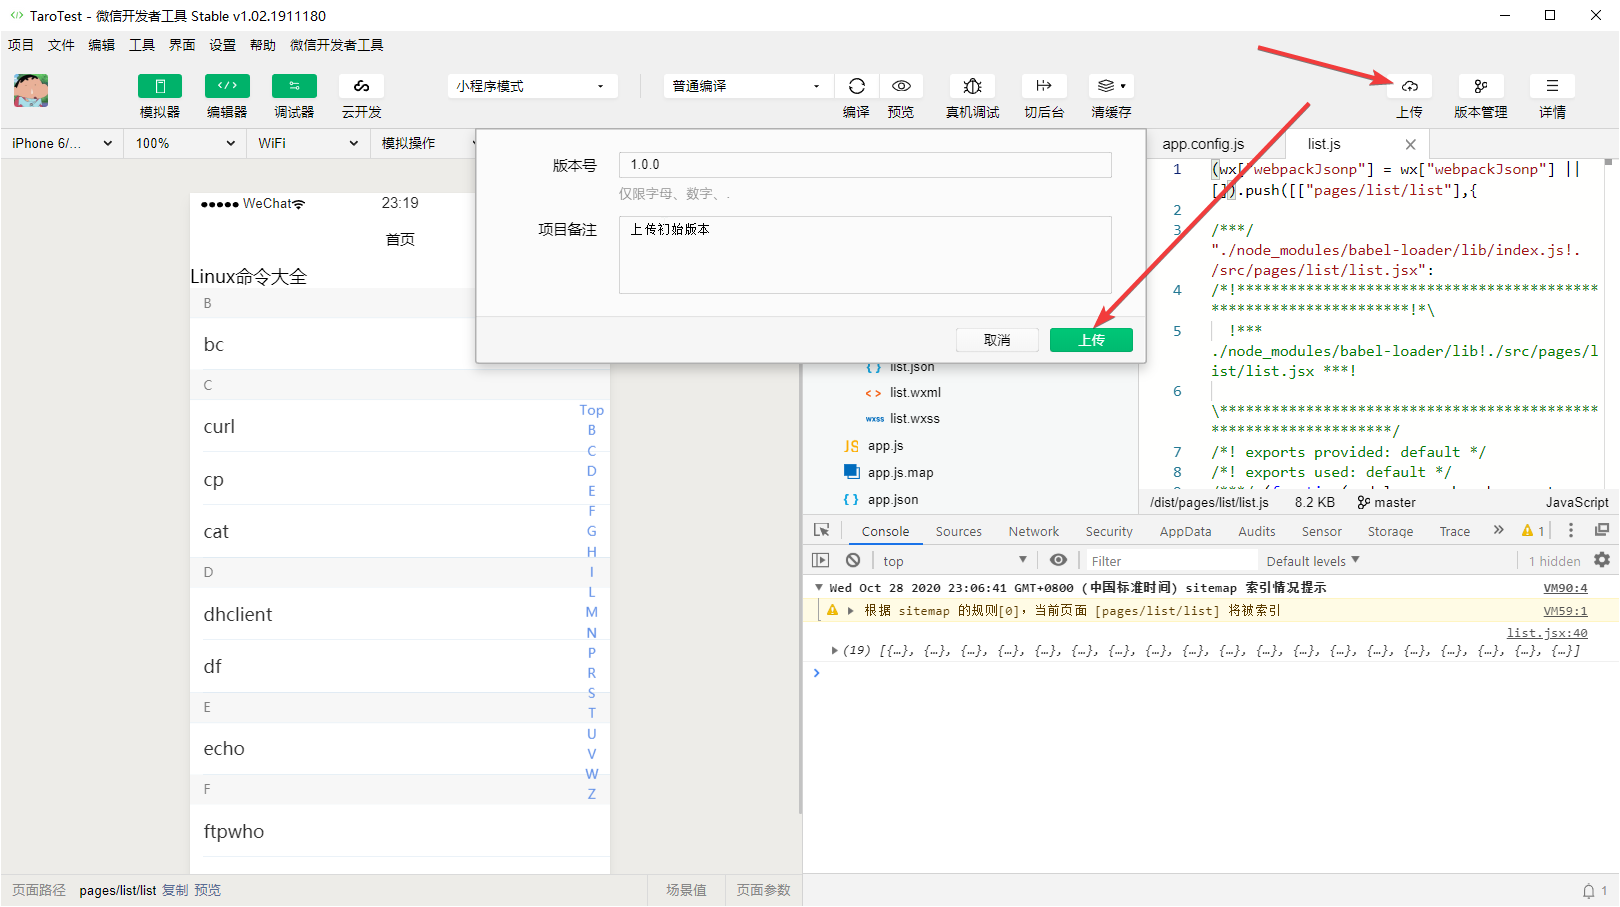Viewport: 1620px width, 907px height.
Task: Open the WiFi network dropdown
Action: click(x=307, y=143)
